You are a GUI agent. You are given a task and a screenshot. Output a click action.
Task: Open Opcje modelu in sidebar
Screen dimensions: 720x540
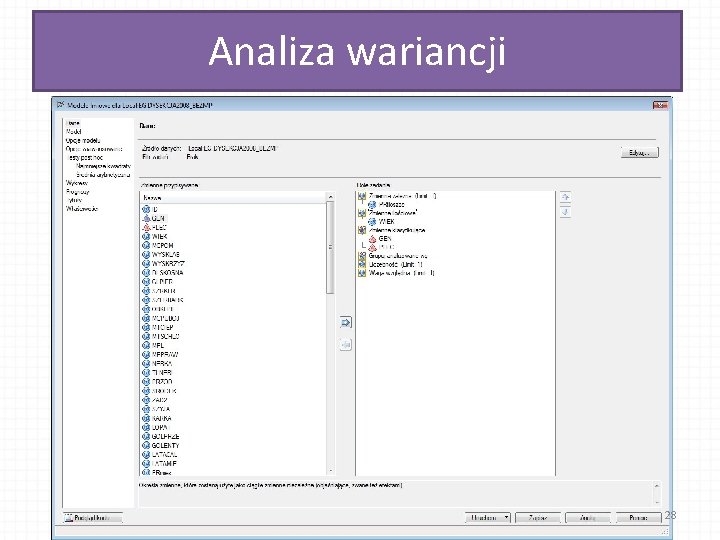coord(83,141)
